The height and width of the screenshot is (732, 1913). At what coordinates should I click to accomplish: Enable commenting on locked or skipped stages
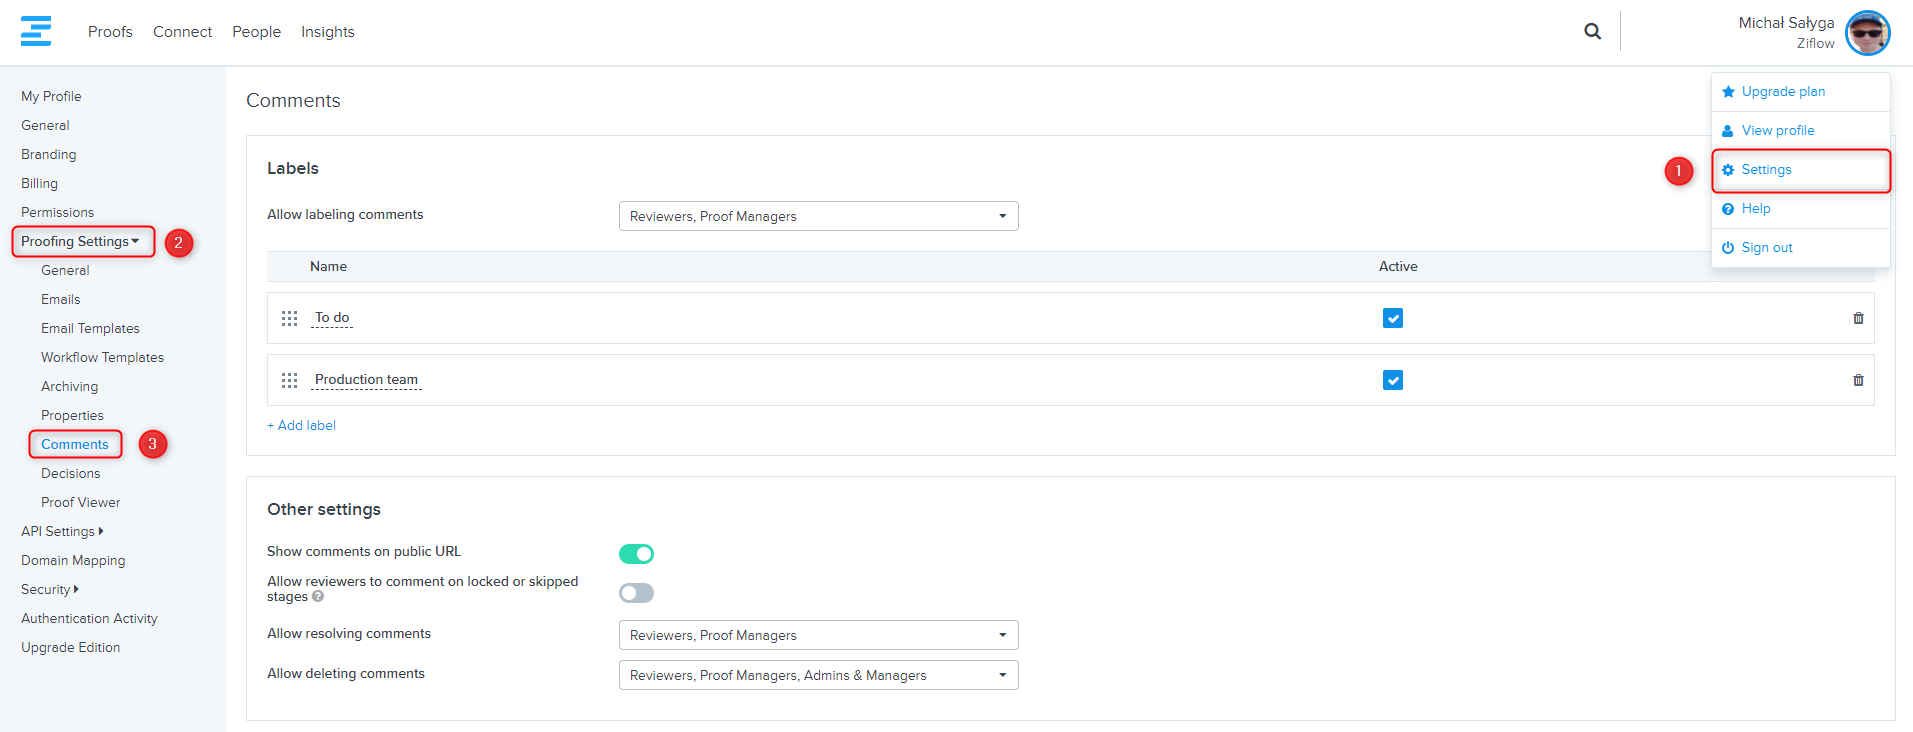(x=636, y=593)
